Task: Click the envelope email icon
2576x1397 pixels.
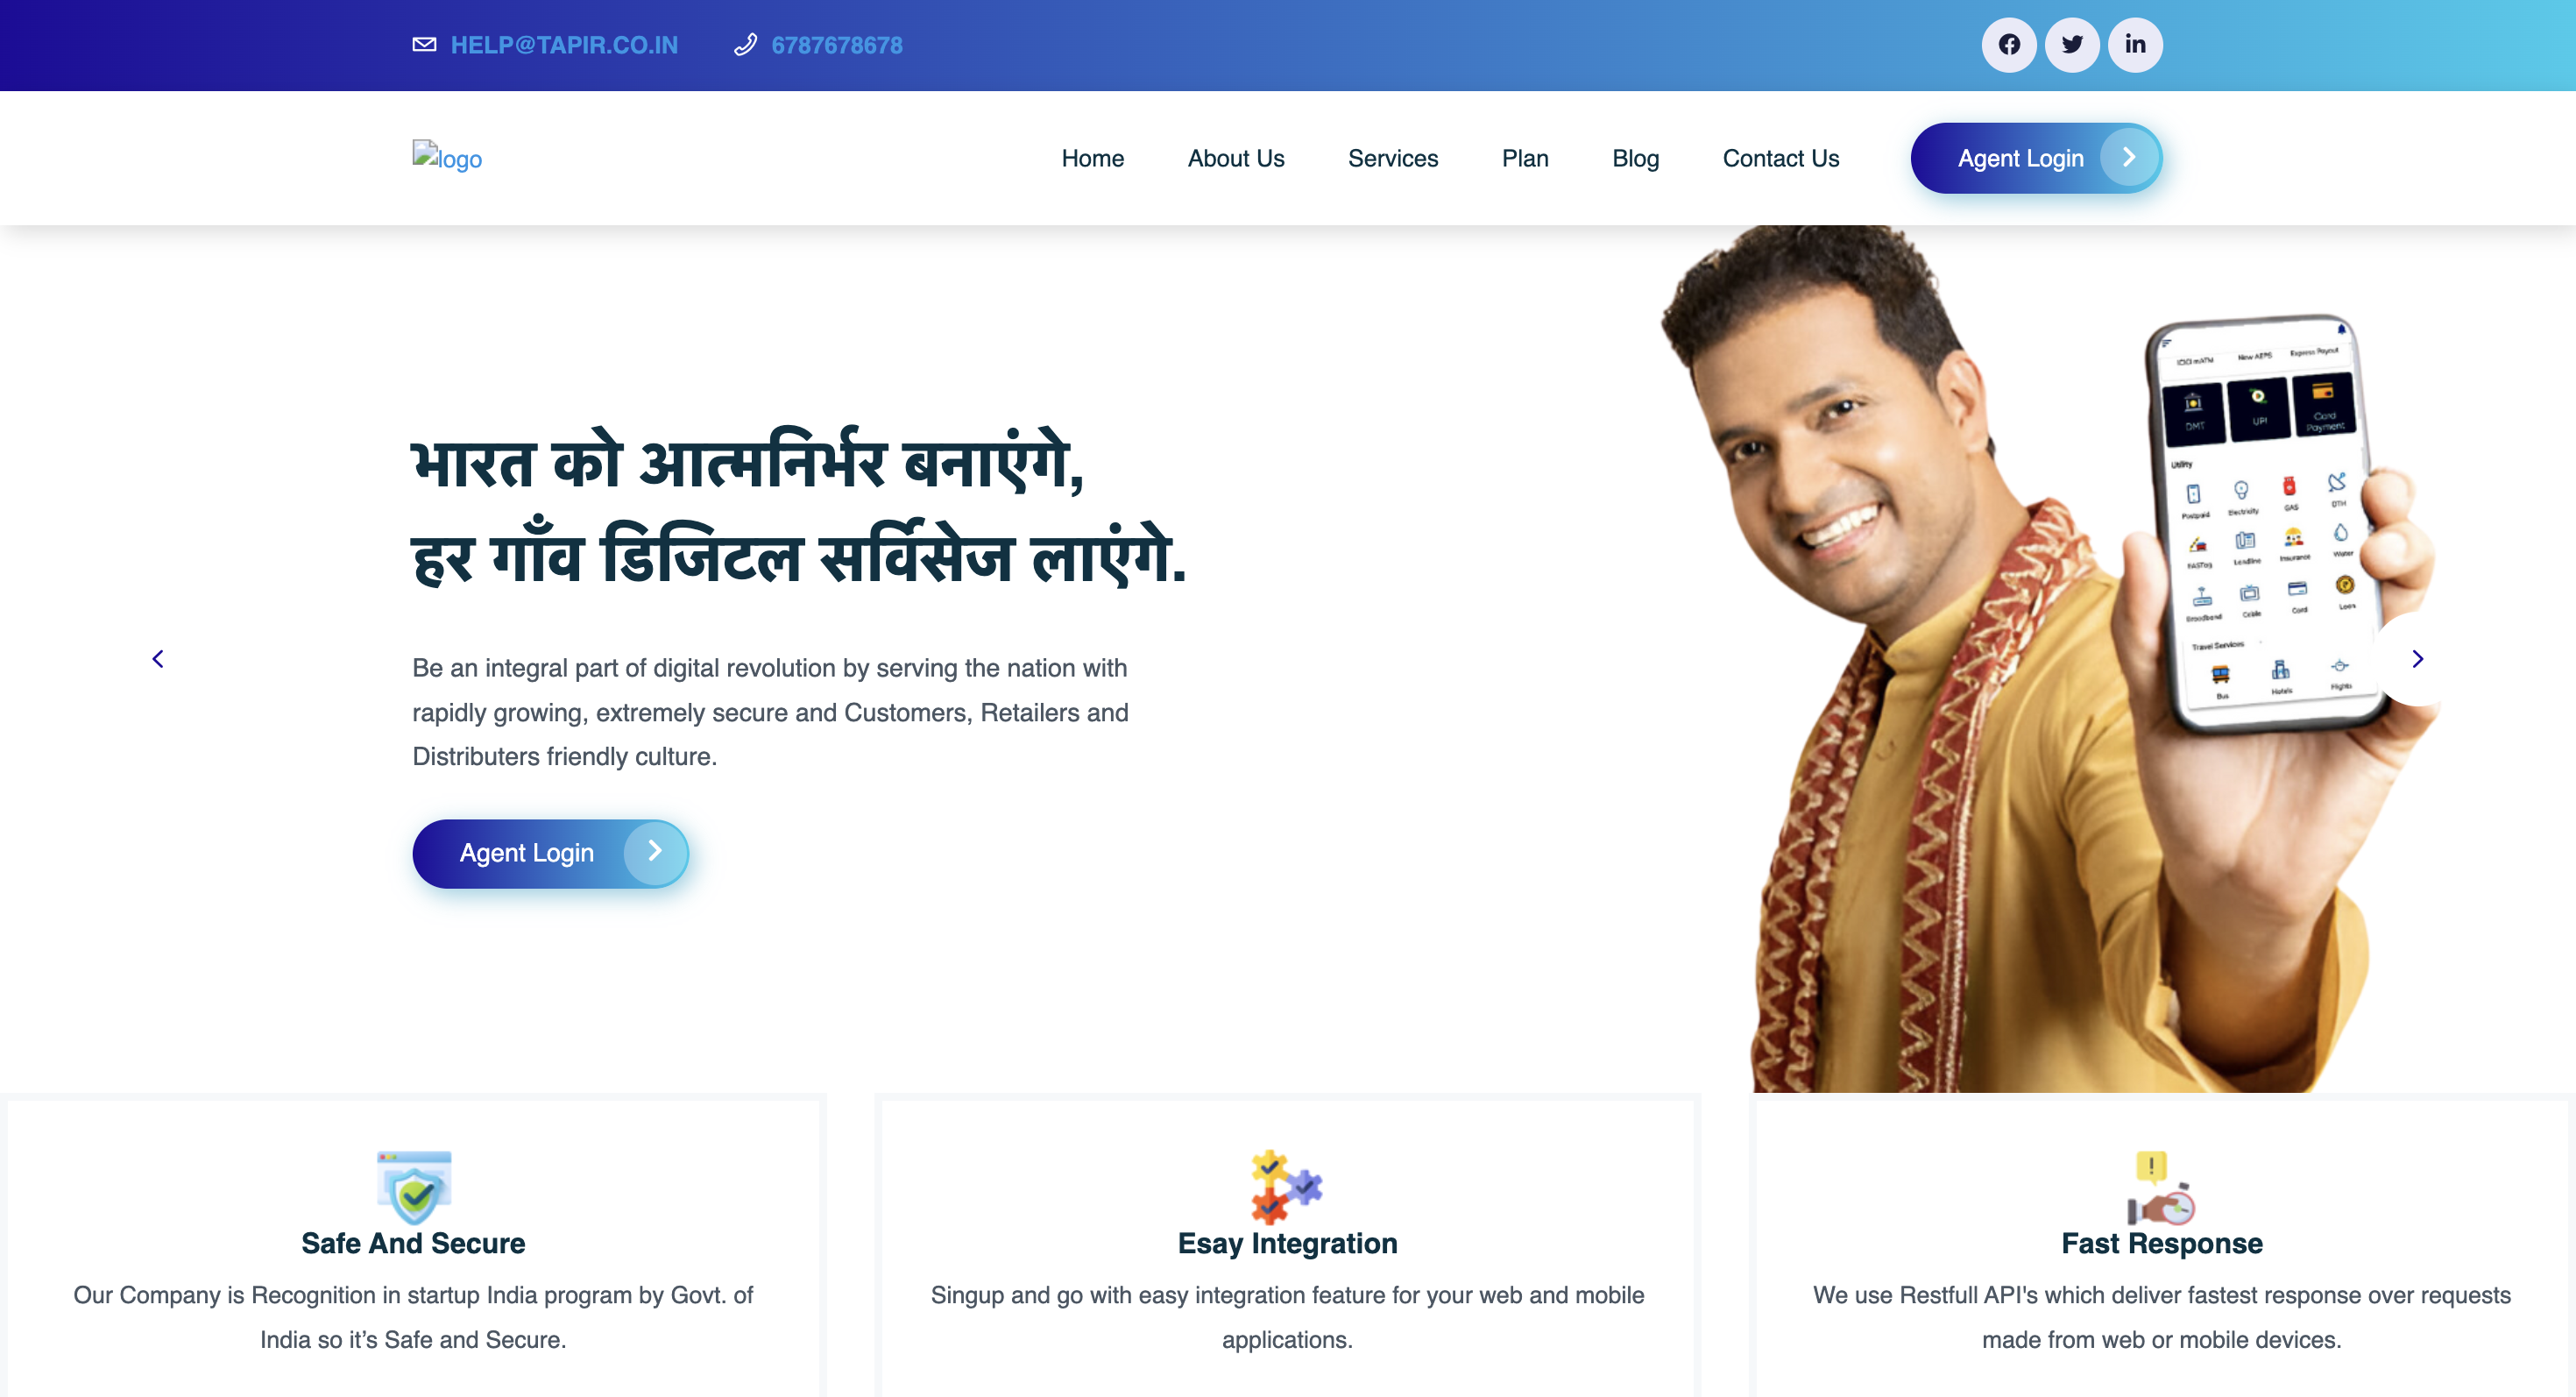Action: point(424,45)
